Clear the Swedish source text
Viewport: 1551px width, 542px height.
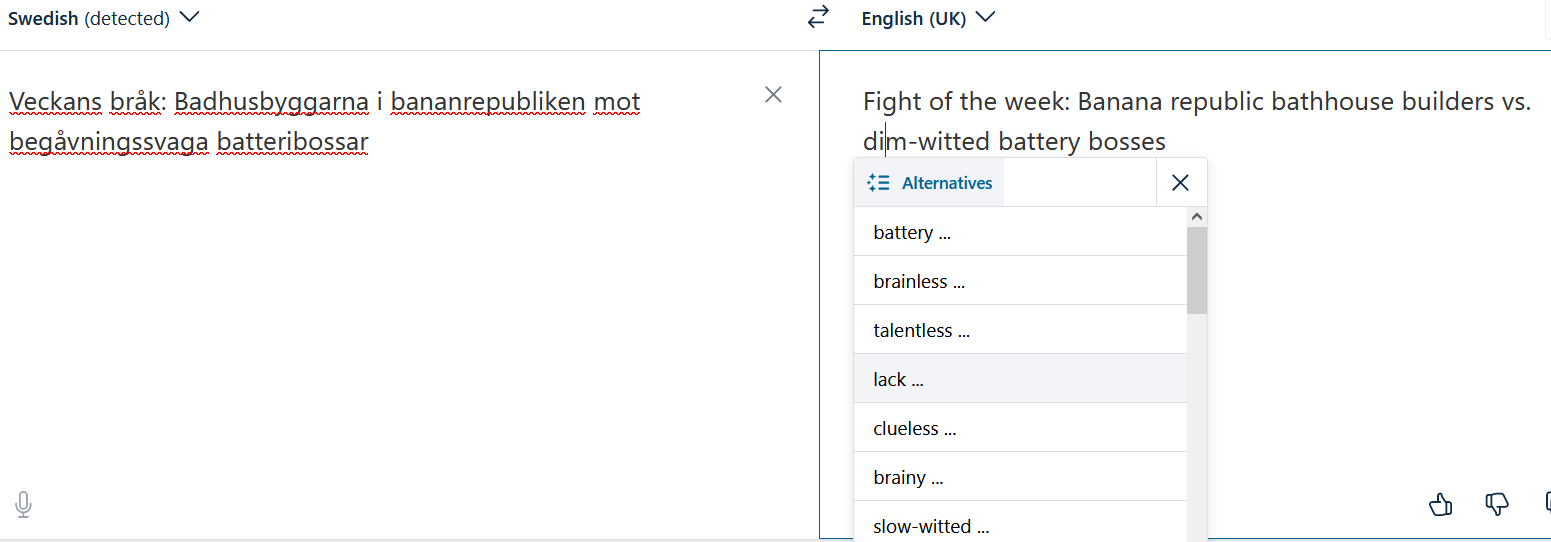(773, 95)
